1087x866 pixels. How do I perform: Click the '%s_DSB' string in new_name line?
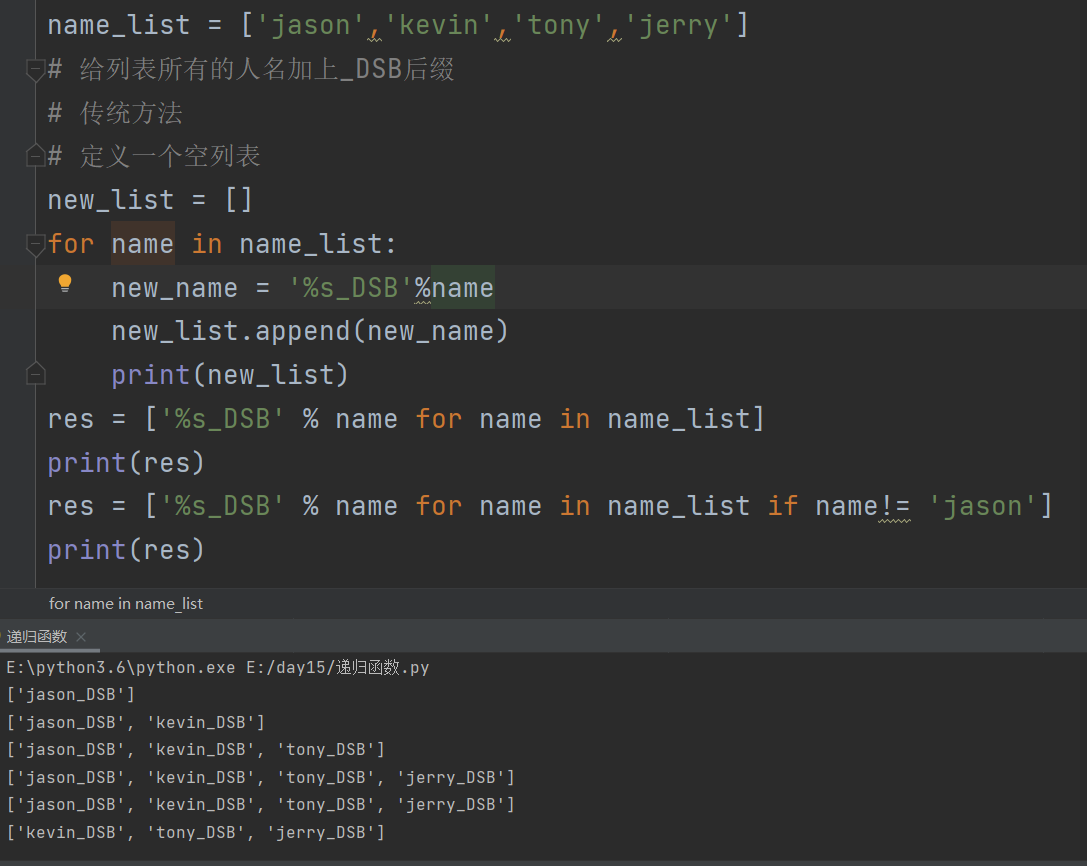351,288
